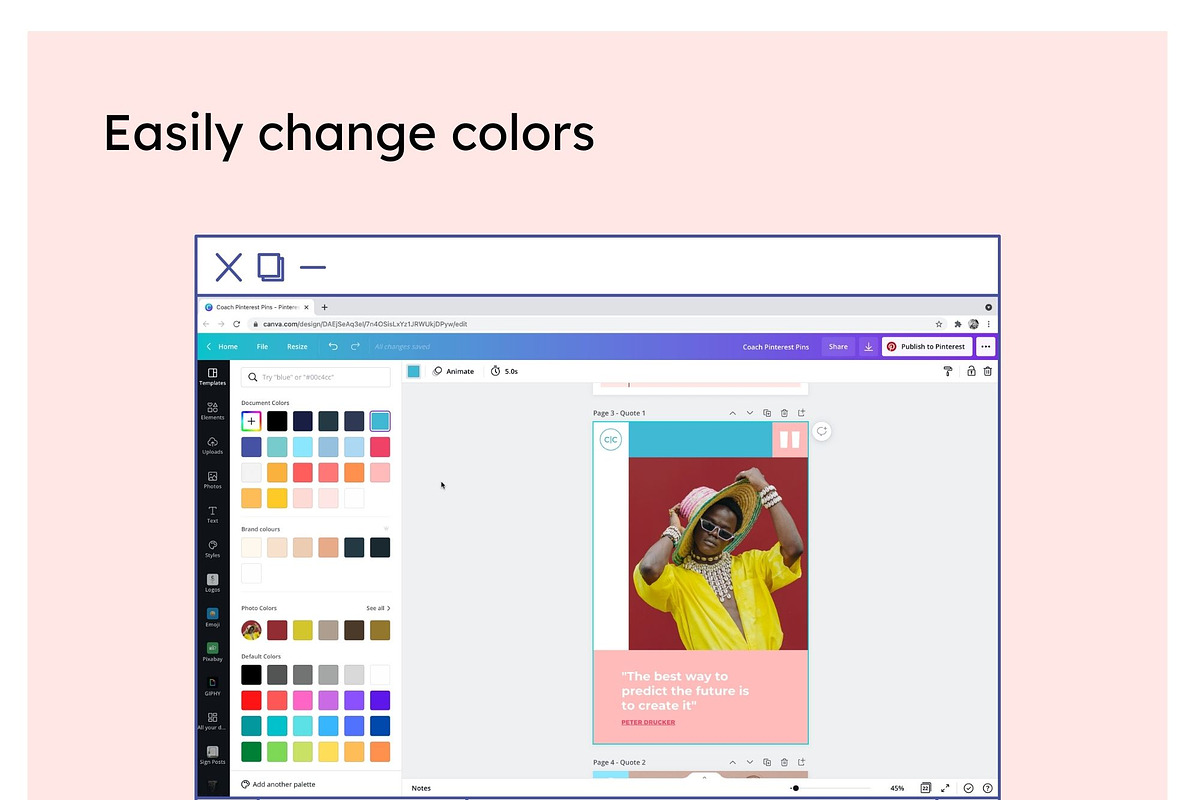Open the All your designs folder
This screenshot has width=1200, height=800.
click(x=212, y=721)
